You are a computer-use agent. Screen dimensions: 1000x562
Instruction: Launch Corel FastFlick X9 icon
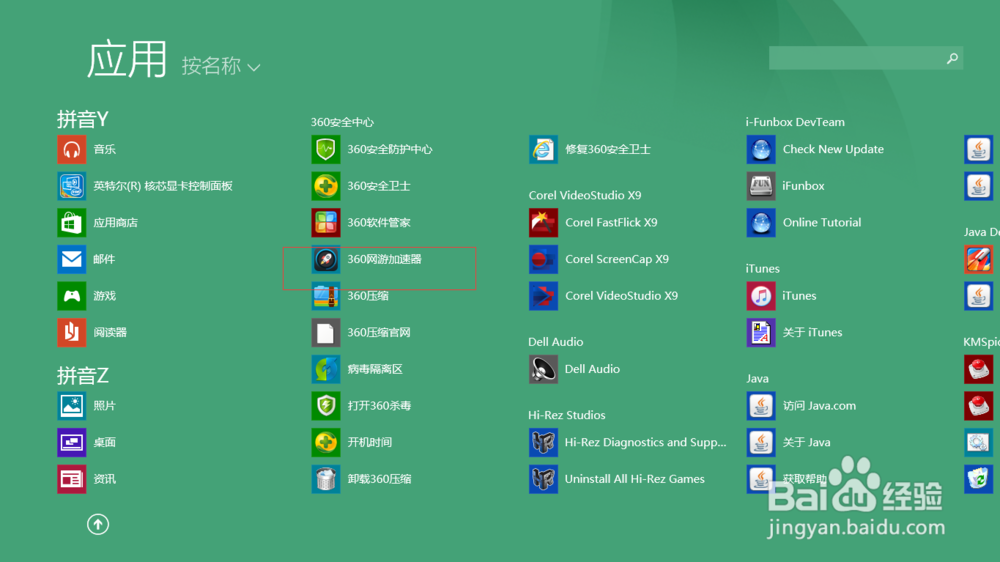(543, 223)
